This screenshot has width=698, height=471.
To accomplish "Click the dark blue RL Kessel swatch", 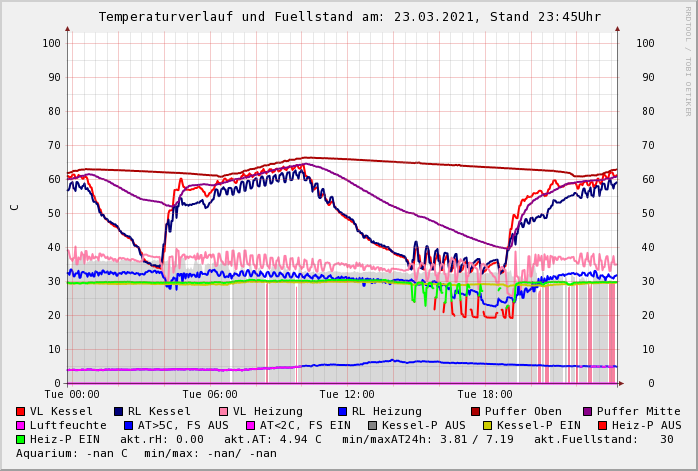I will coord(118,411).
